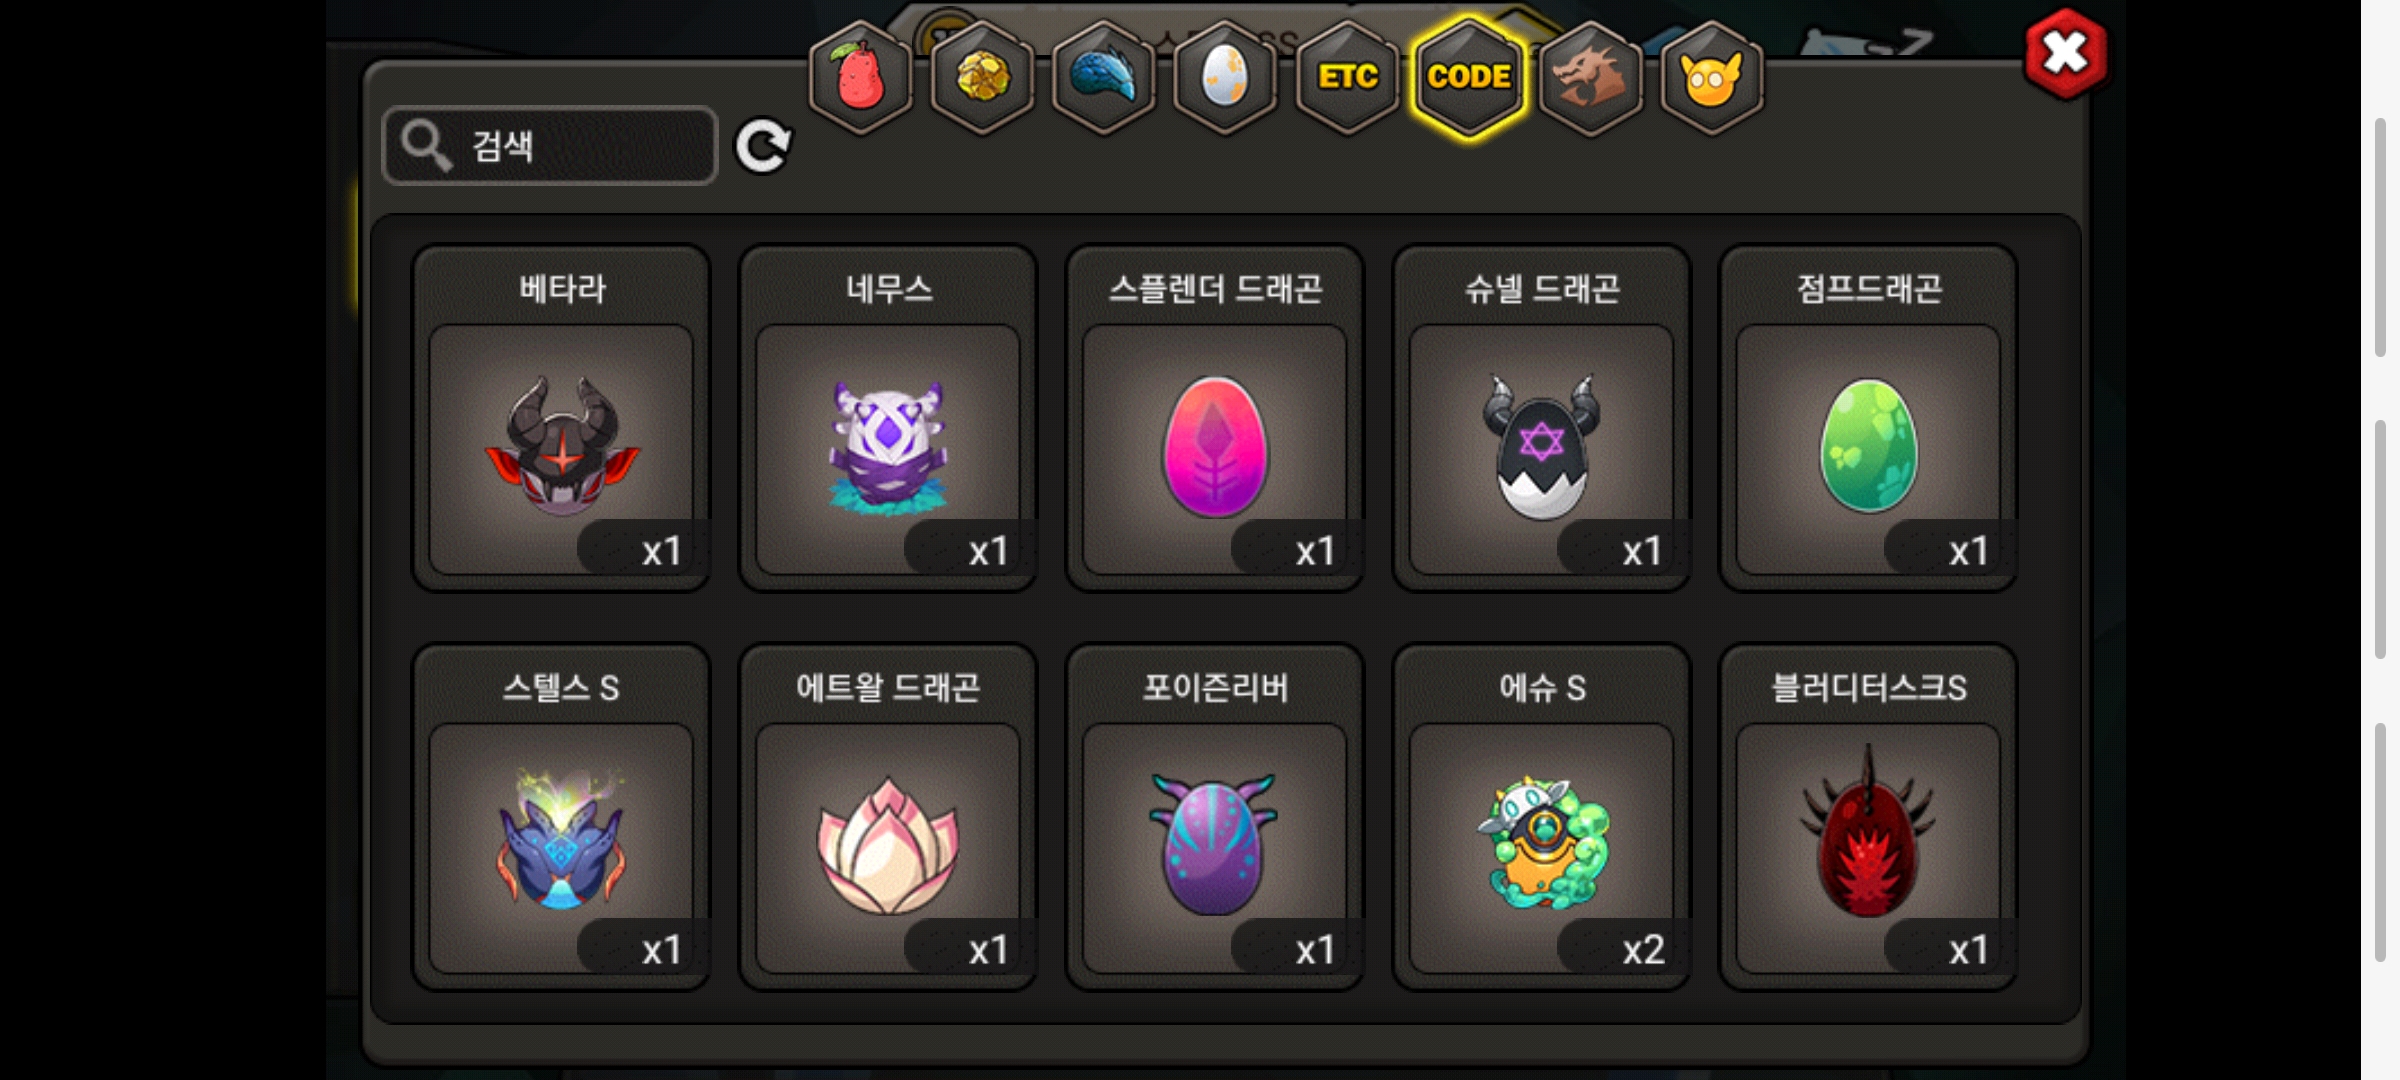Switch to the white egg category
Screen dimensions: 2400x1080
pos(1225,77)
